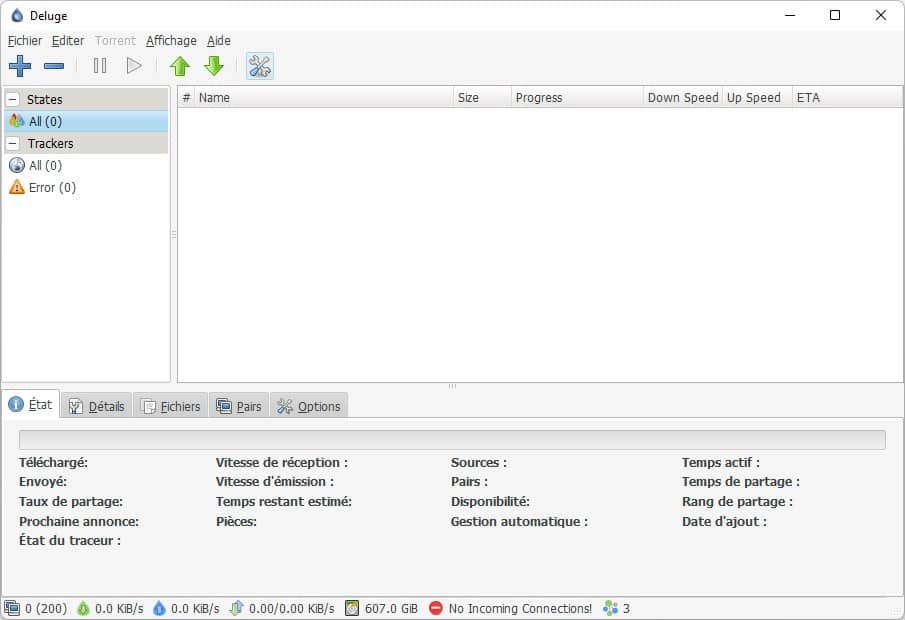Click the 0.00/0.00 KiB/s protocol traffic value
The width and height of the screenshot is (905, 620).
(x=291, y=608)
